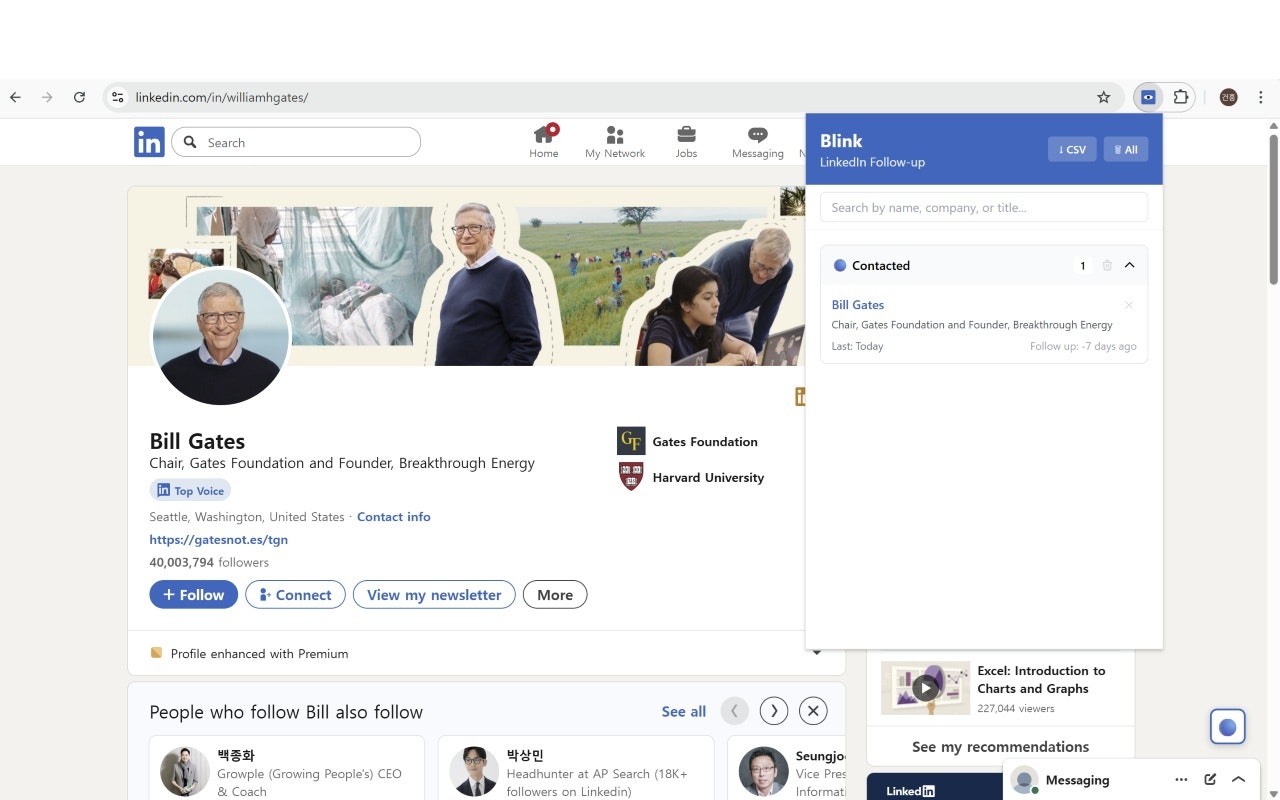This screenshot has height=800, width=1280.
Task: Open the gatesnot.es/tgn link
Action: (x=219, y=539)
